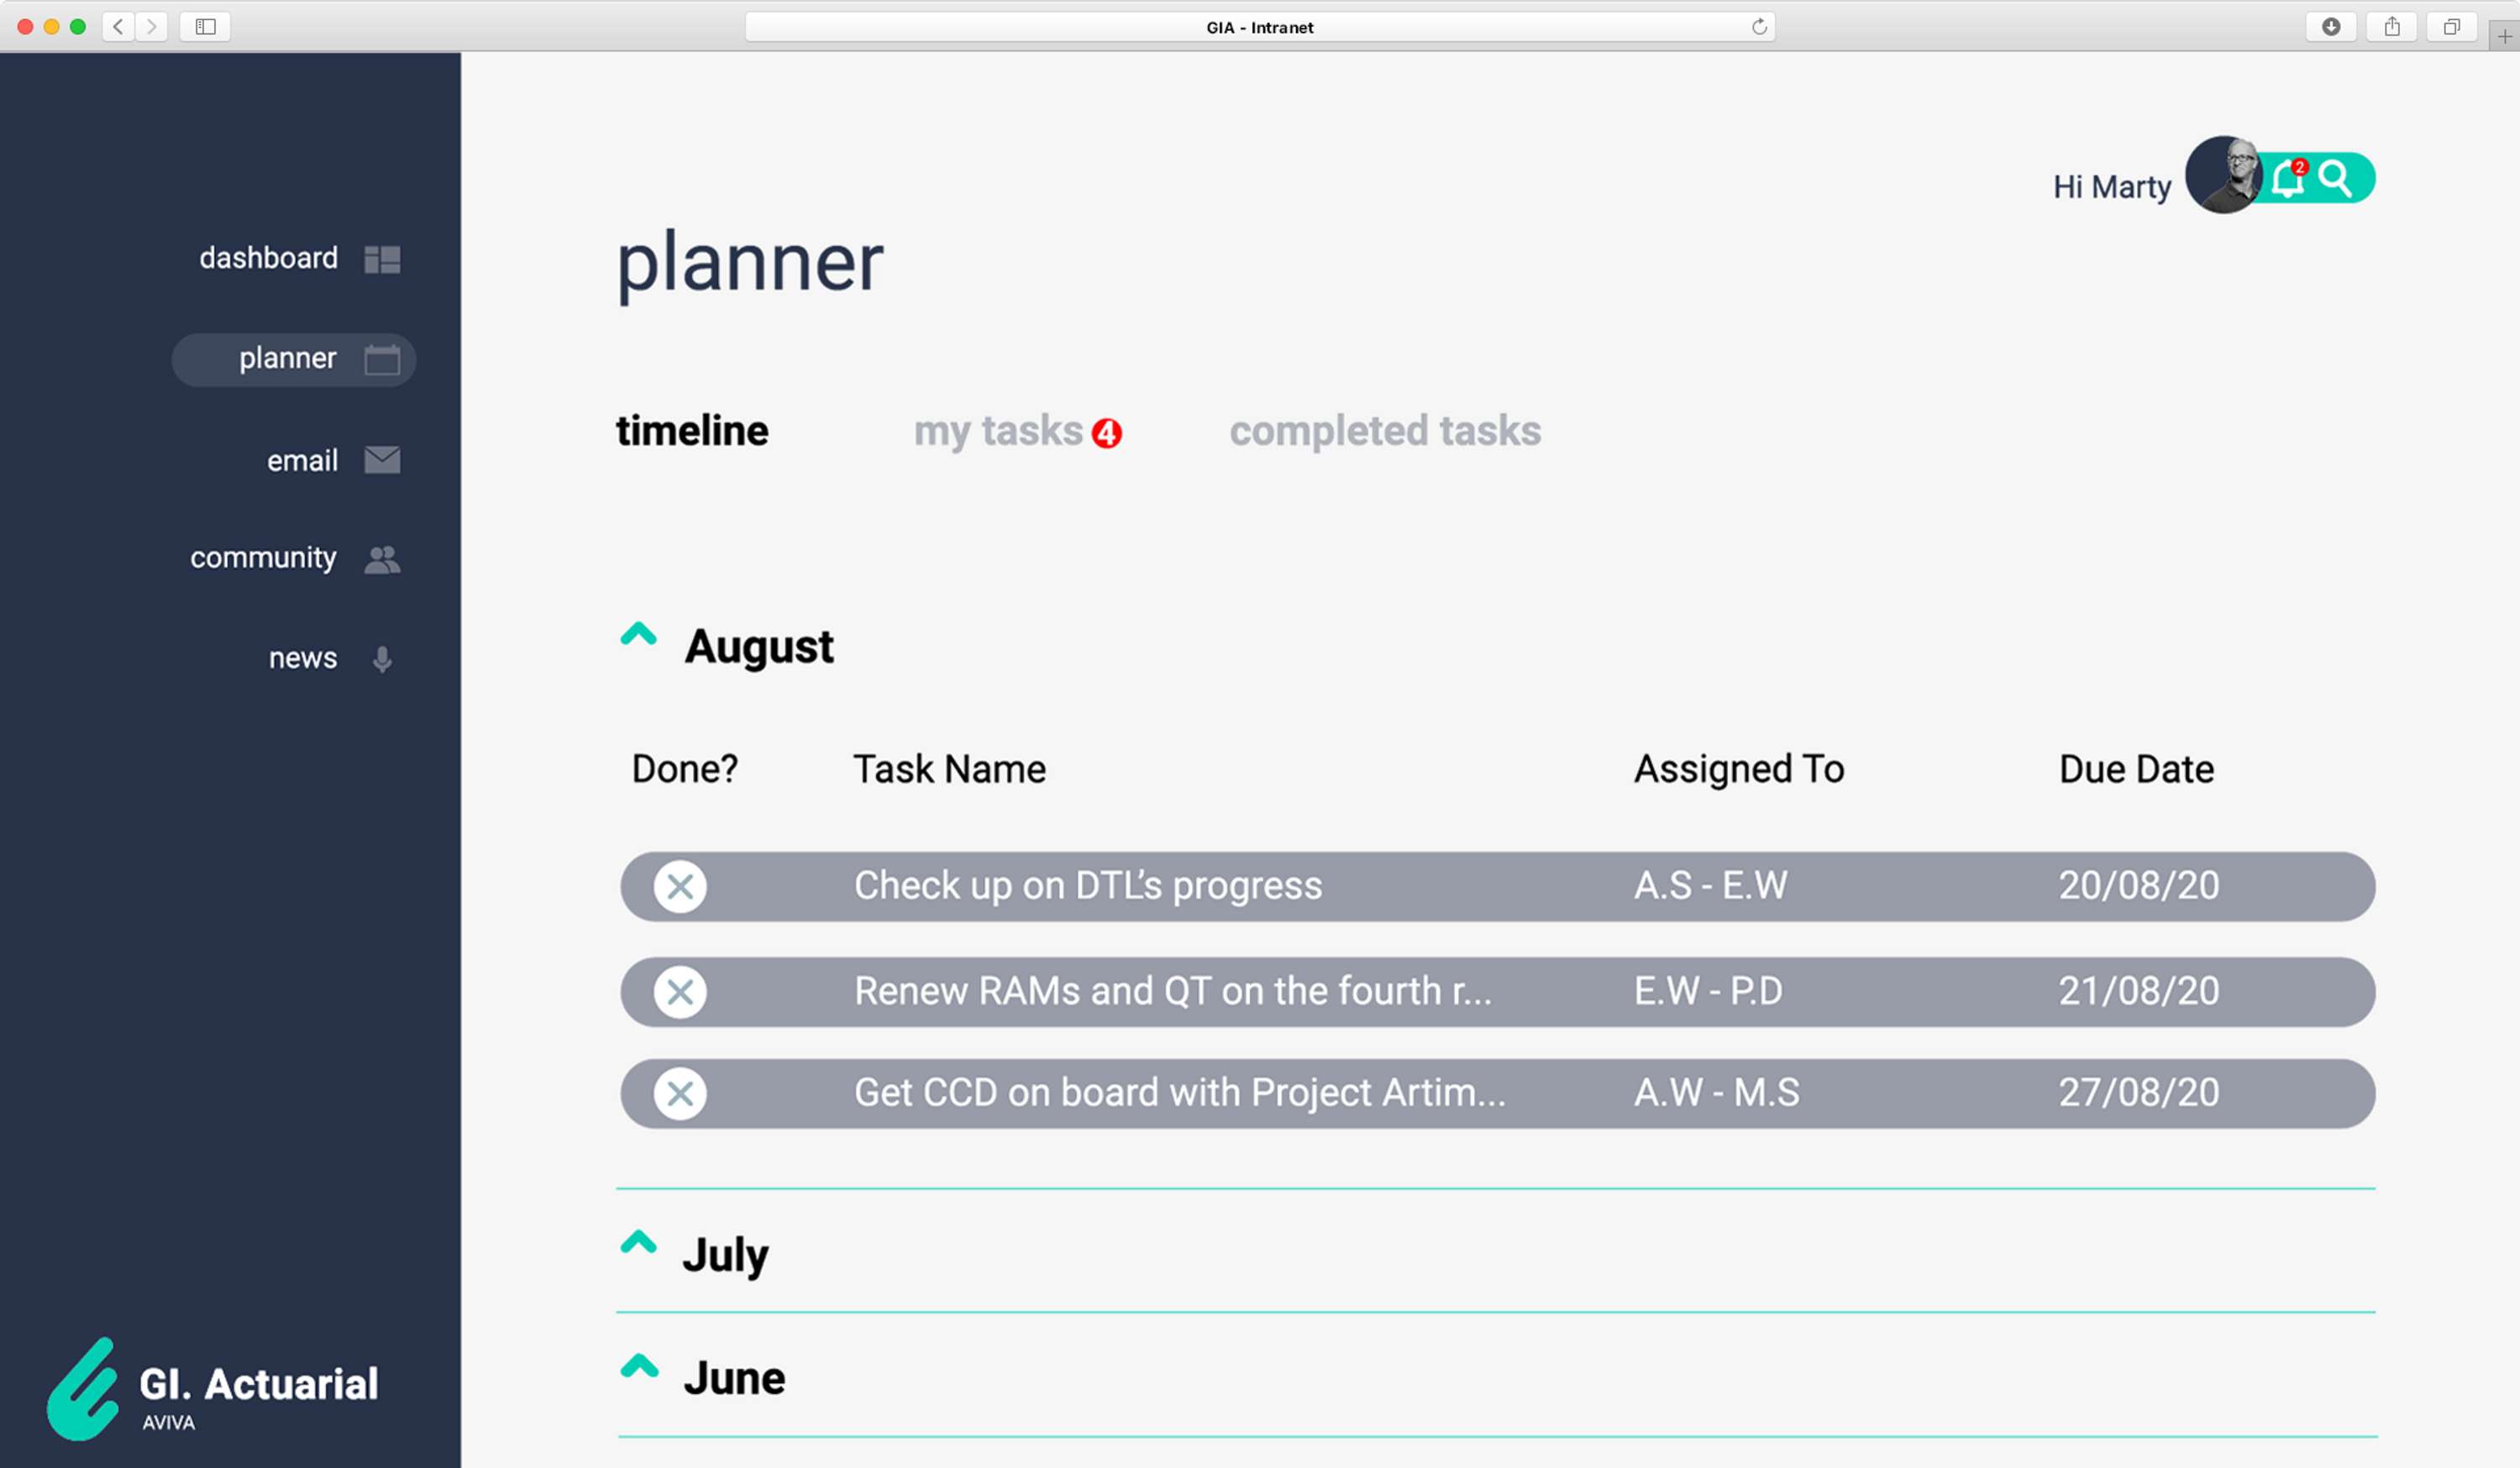Collapse the August section chevron
The image size is (2520, 1468).
[x=638, y=634]
